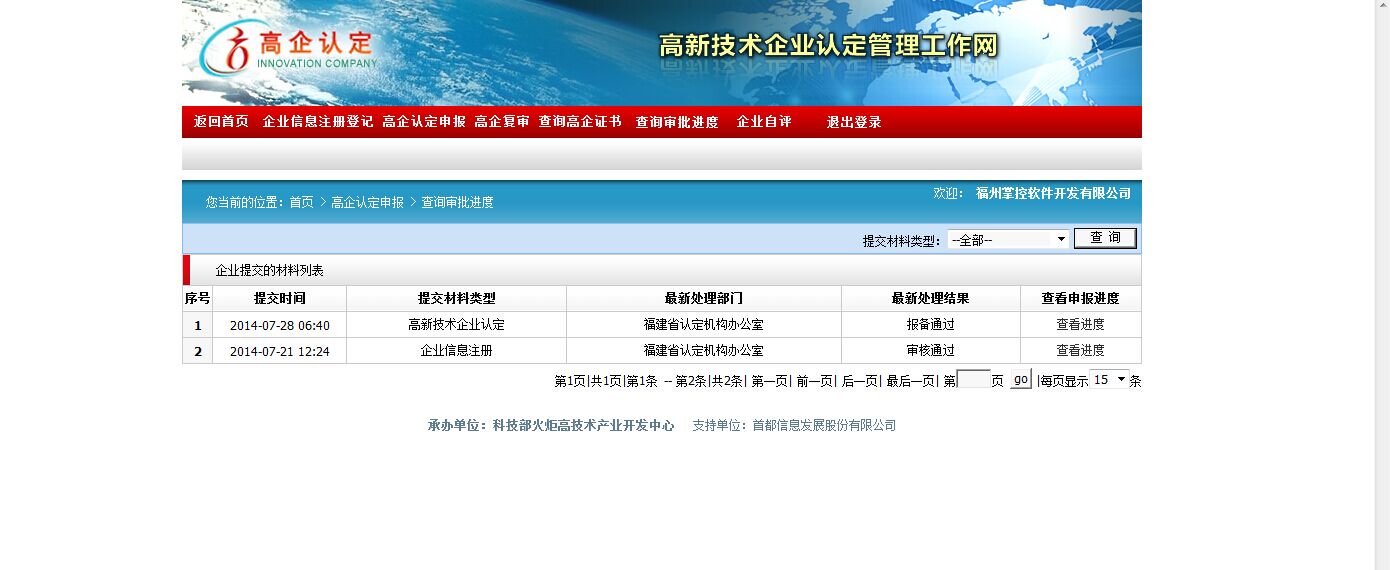Screen dimensions: 1390x570
Task: Click the 提交材料类型 column header
Action: [457, 299]
